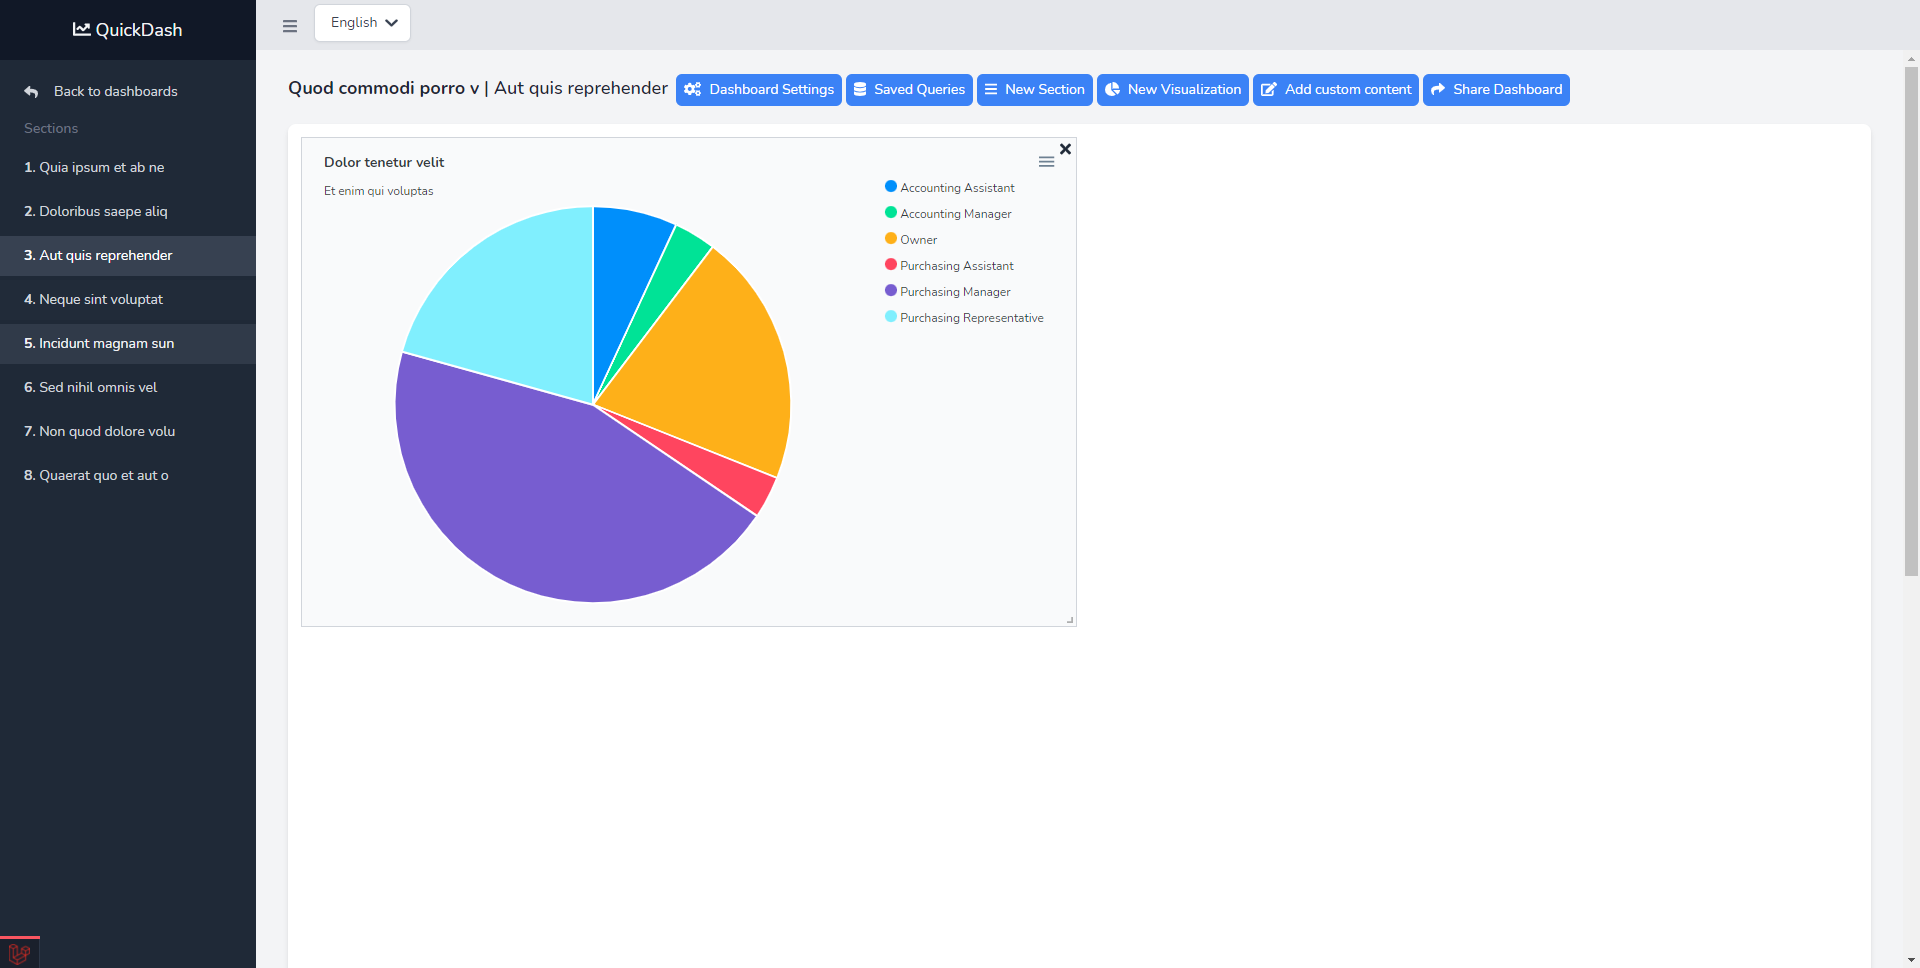Viewport: 1920px width, 968px height.
Task: Click the Laravel debug bar icon
Action: point(19,953)
